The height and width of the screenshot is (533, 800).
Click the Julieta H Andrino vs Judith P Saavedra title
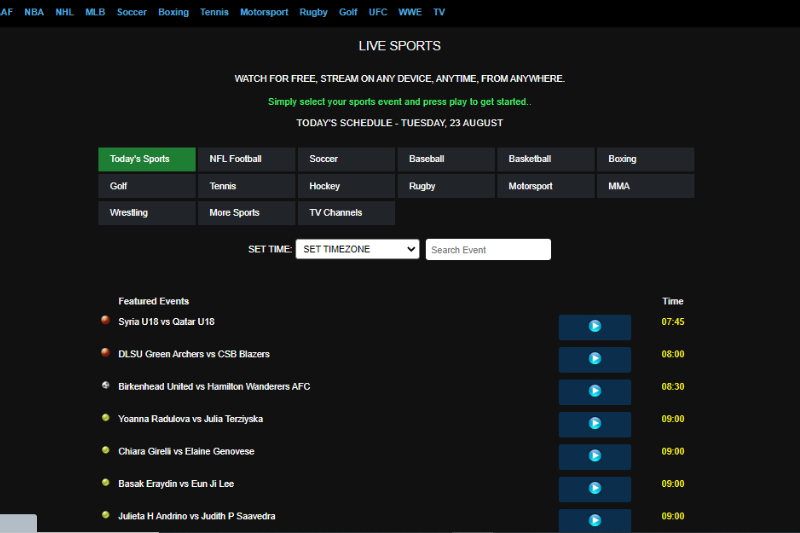(196, 516)
